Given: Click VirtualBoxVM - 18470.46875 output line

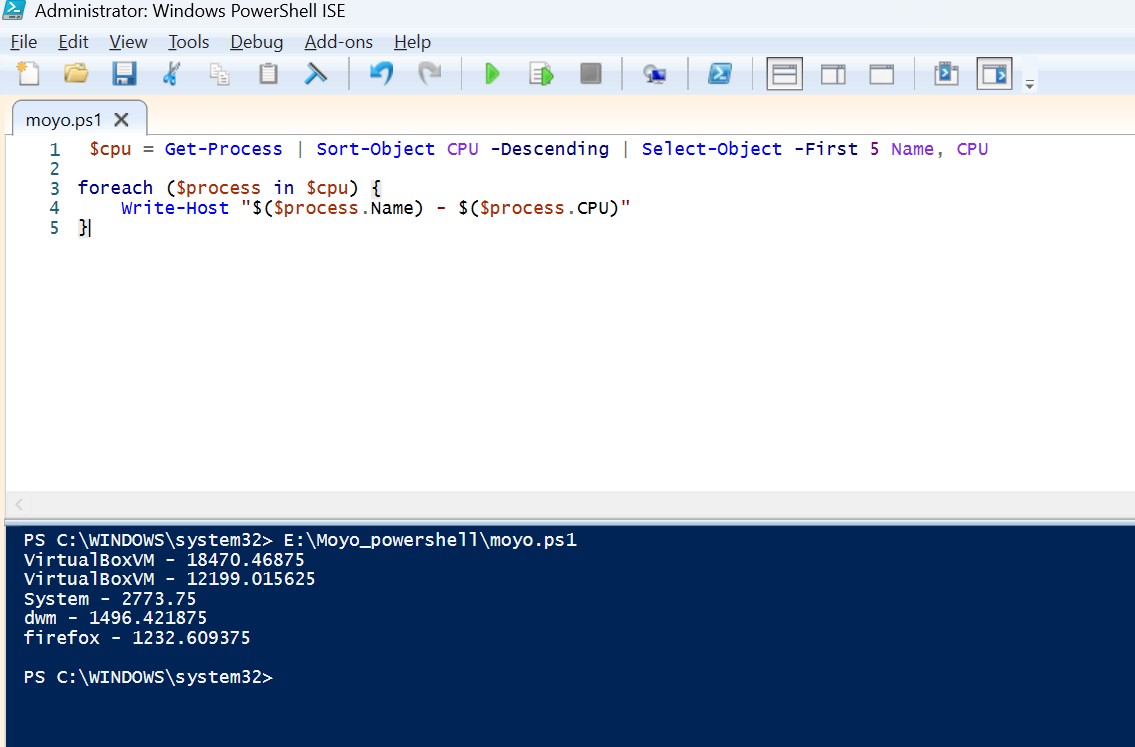Looking at the screenshot, I should 164,560.
